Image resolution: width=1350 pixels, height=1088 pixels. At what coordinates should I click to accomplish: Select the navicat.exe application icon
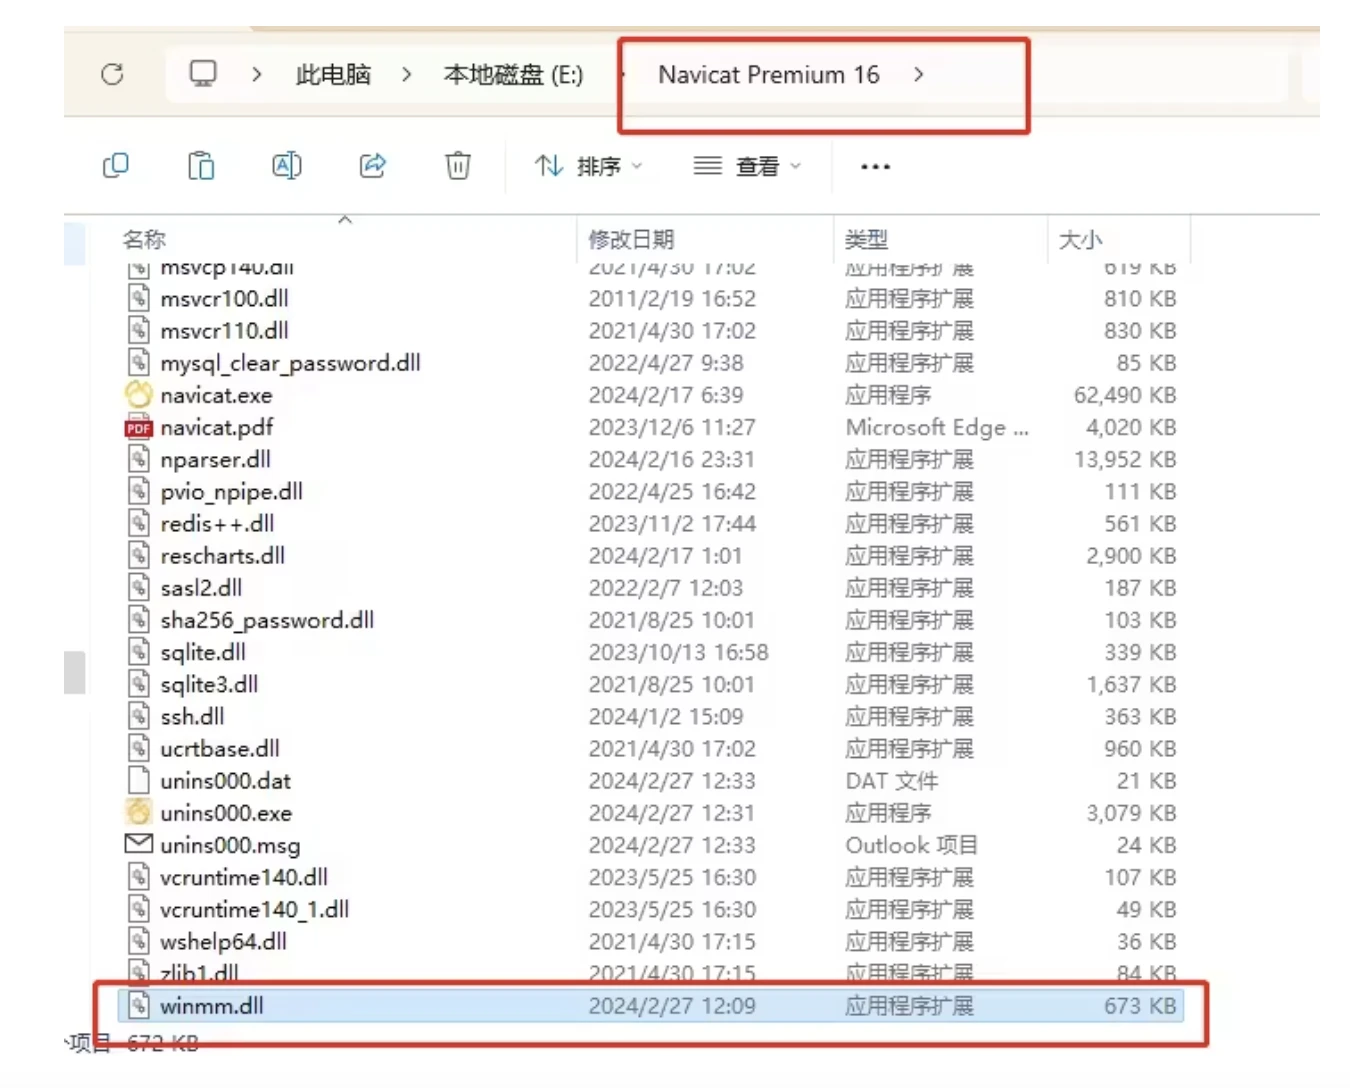tap(139, 395)
